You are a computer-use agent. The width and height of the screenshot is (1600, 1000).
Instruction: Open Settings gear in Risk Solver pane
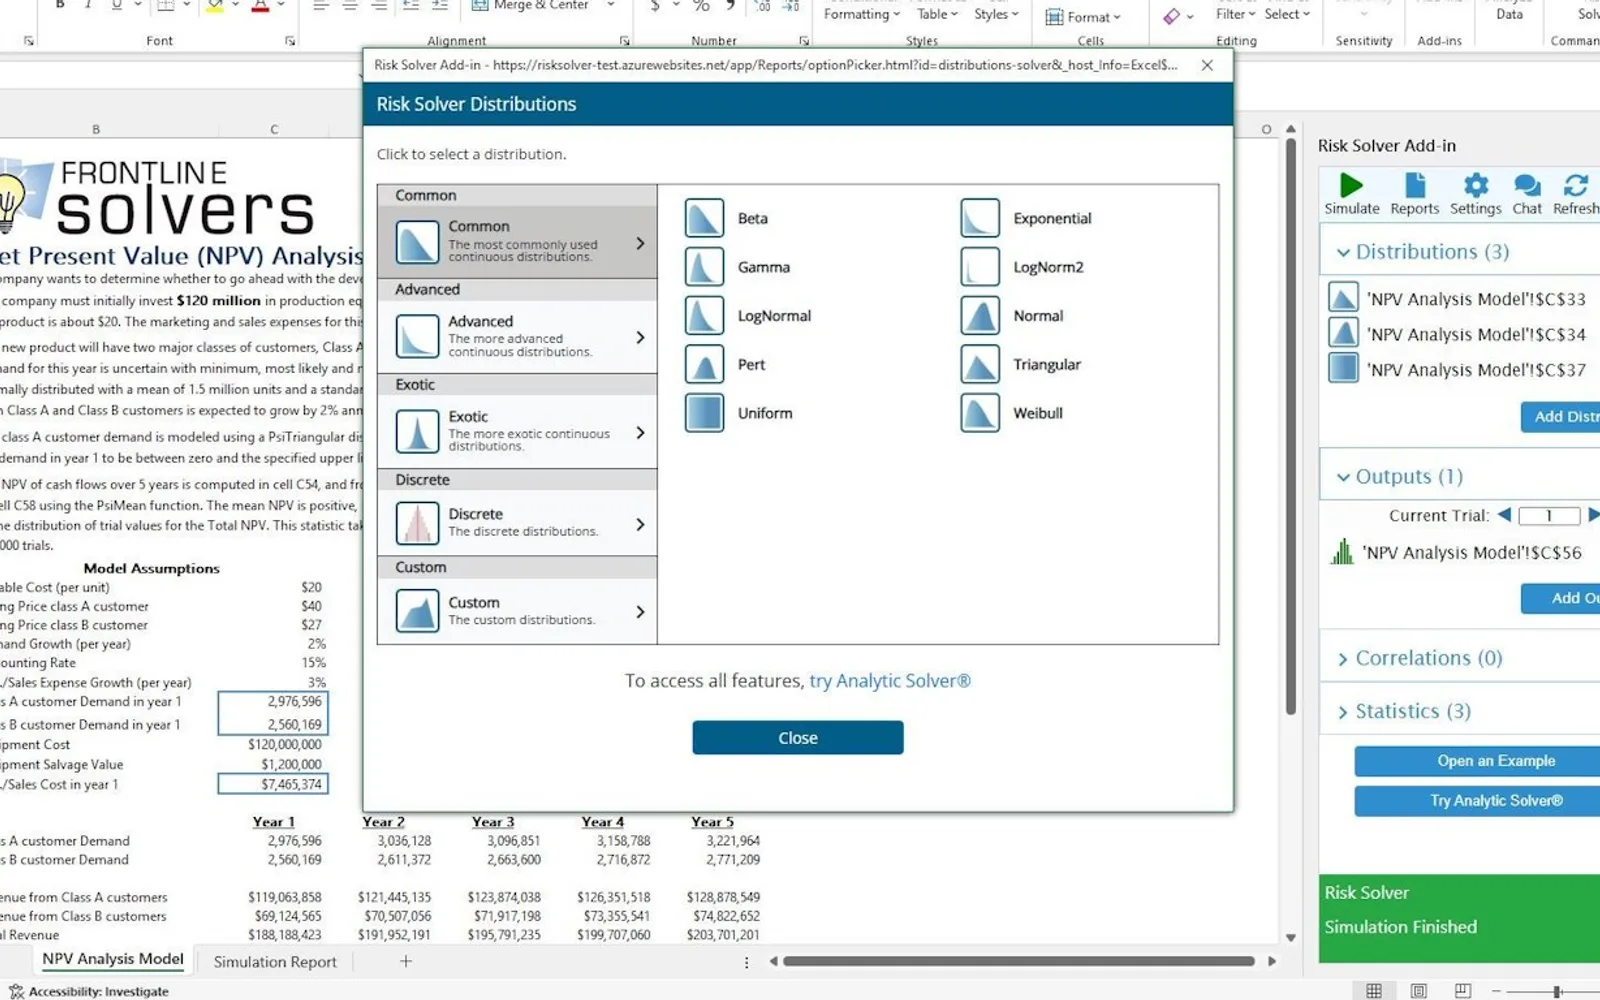tap(1476, 194)
